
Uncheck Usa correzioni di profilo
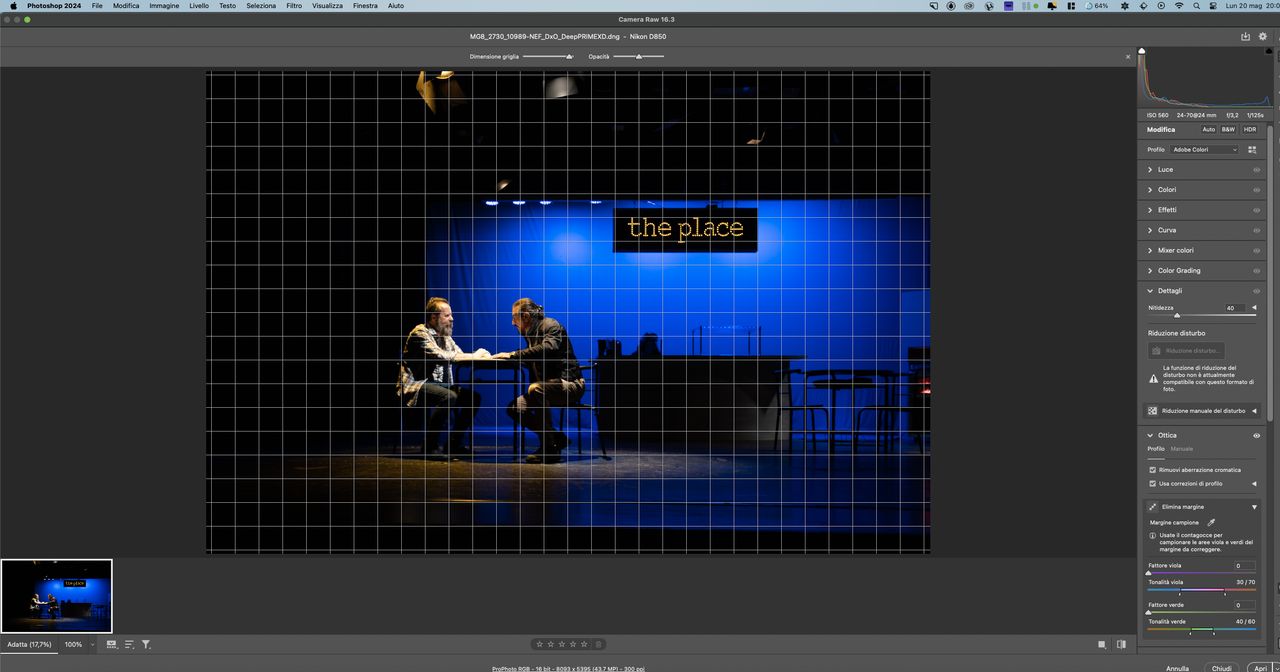pos(1153,483)
